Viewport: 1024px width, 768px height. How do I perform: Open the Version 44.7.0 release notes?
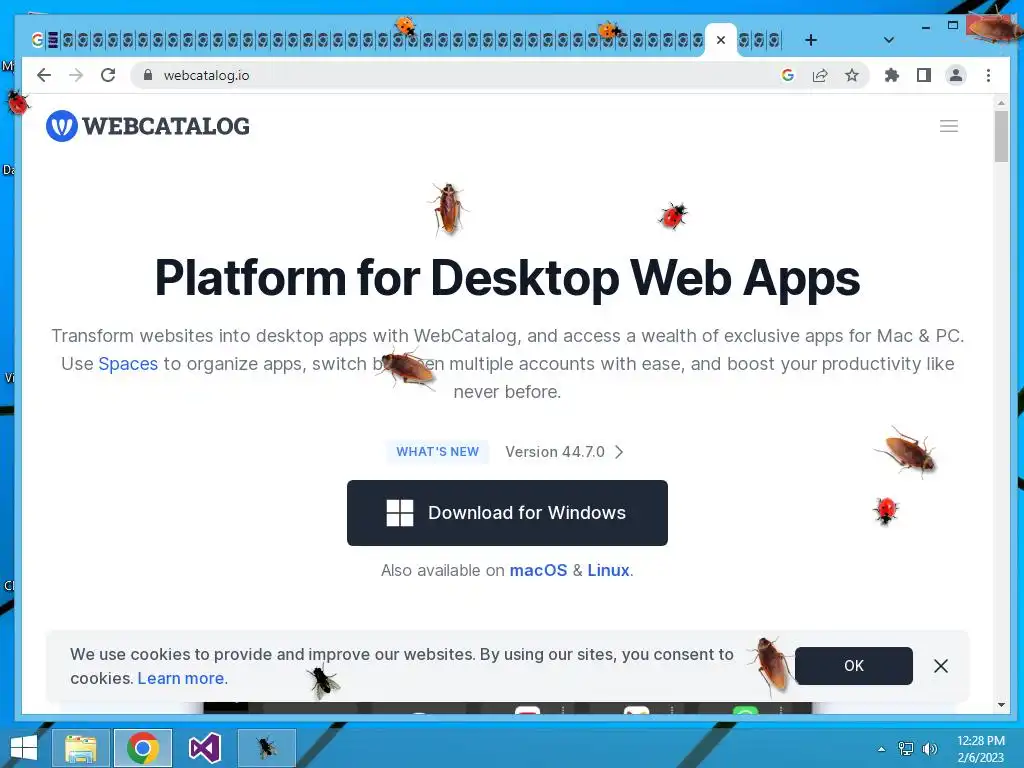(564, 452)
